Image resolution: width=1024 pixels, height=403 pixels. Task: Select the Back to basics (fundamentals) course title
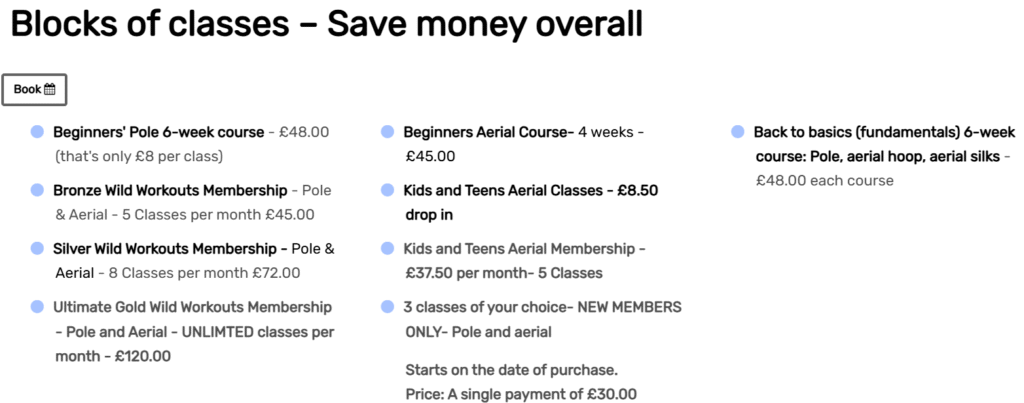(x=885, y=144)
